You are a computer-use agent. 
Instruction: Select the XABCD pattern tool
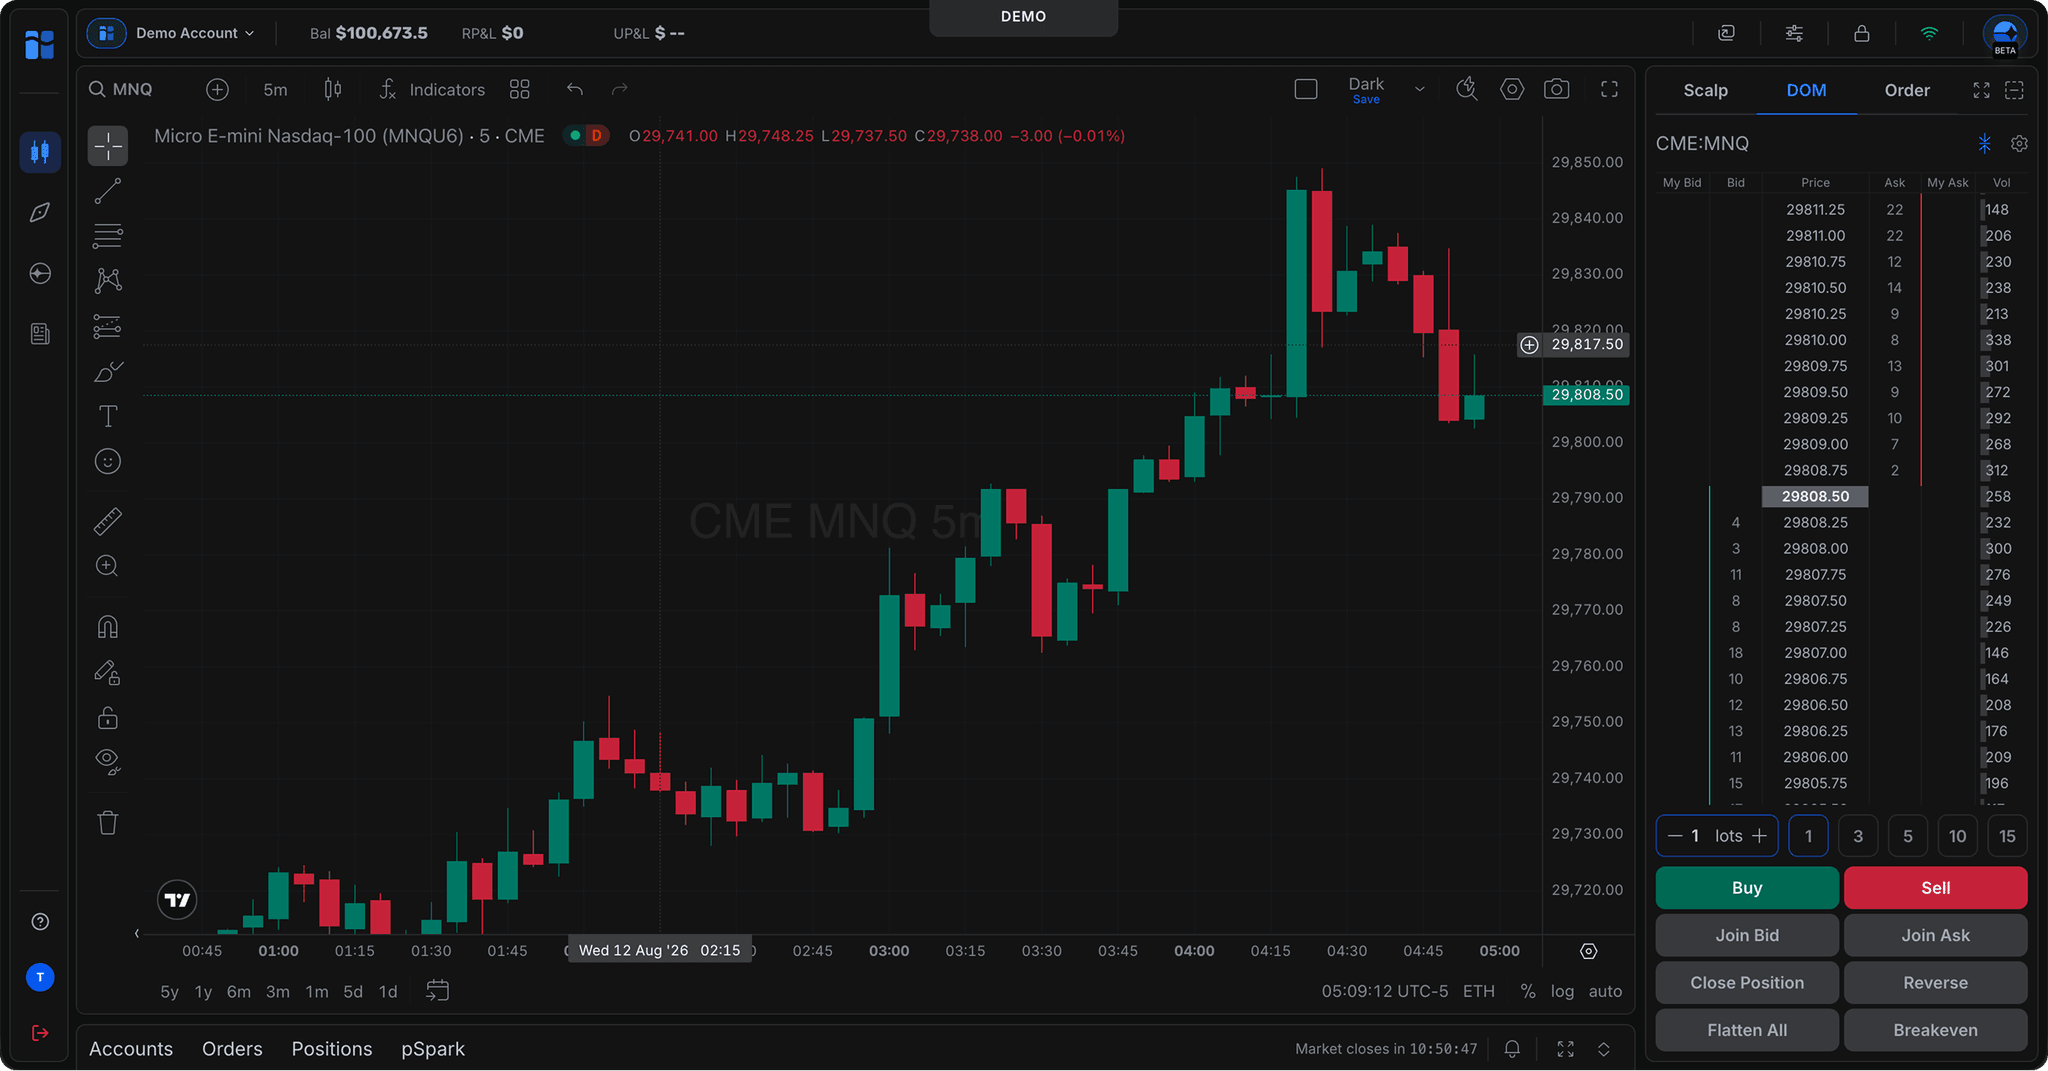tap(108, 281)
